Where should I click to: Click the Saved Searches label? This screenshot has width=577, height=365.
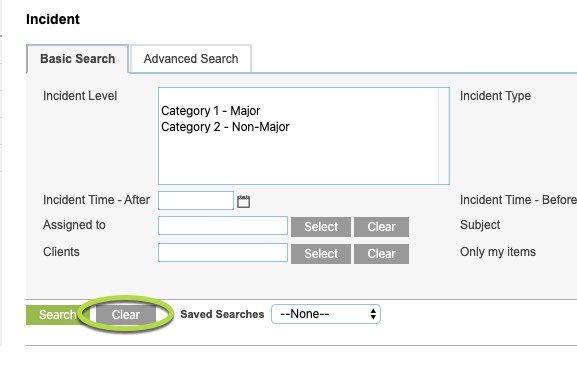click(222, 314)
